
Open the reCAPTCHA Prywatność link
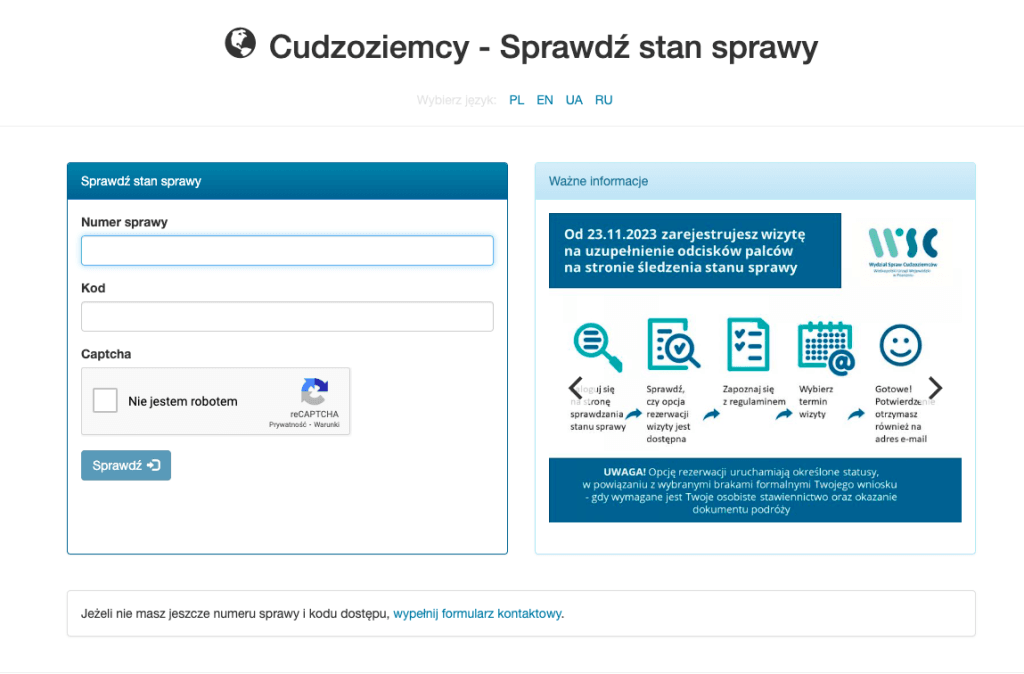(288, 425)
